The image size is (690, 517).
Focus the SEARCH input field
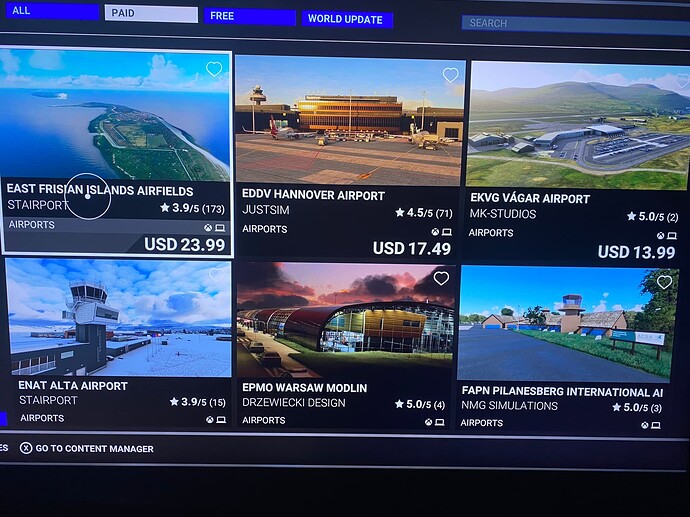(576, 24)
